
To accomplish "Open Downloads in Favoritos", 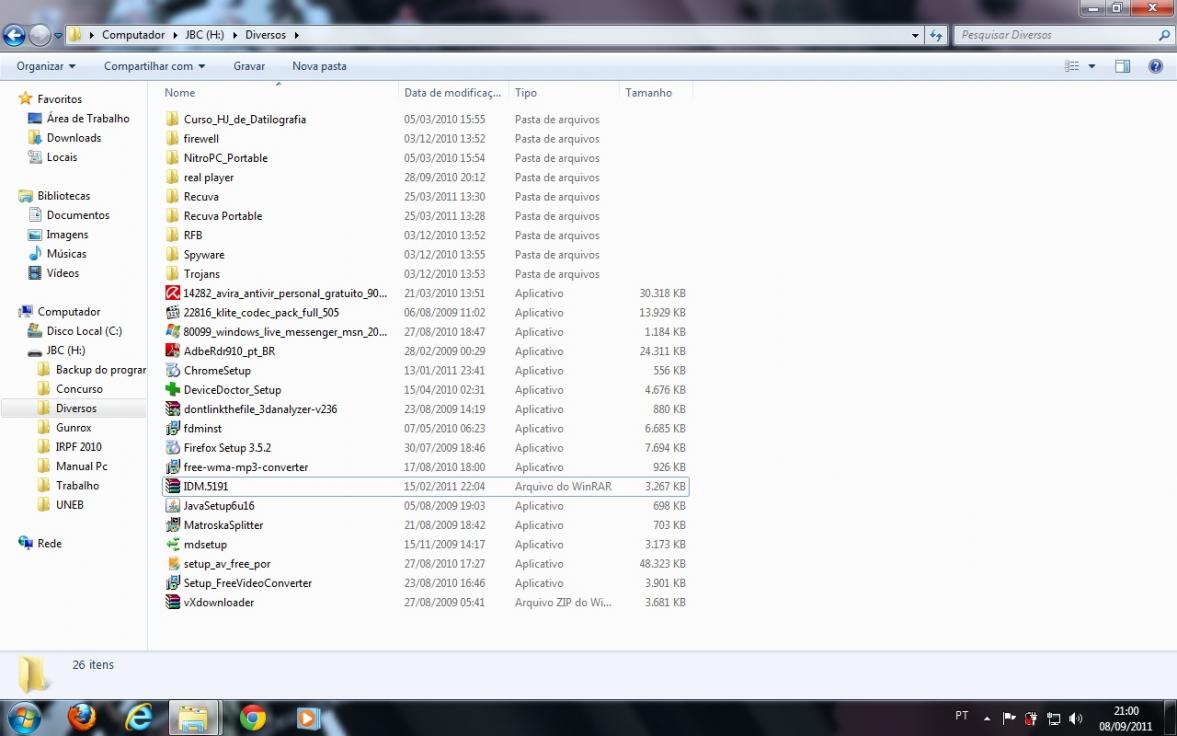I will tap(73, 138).
